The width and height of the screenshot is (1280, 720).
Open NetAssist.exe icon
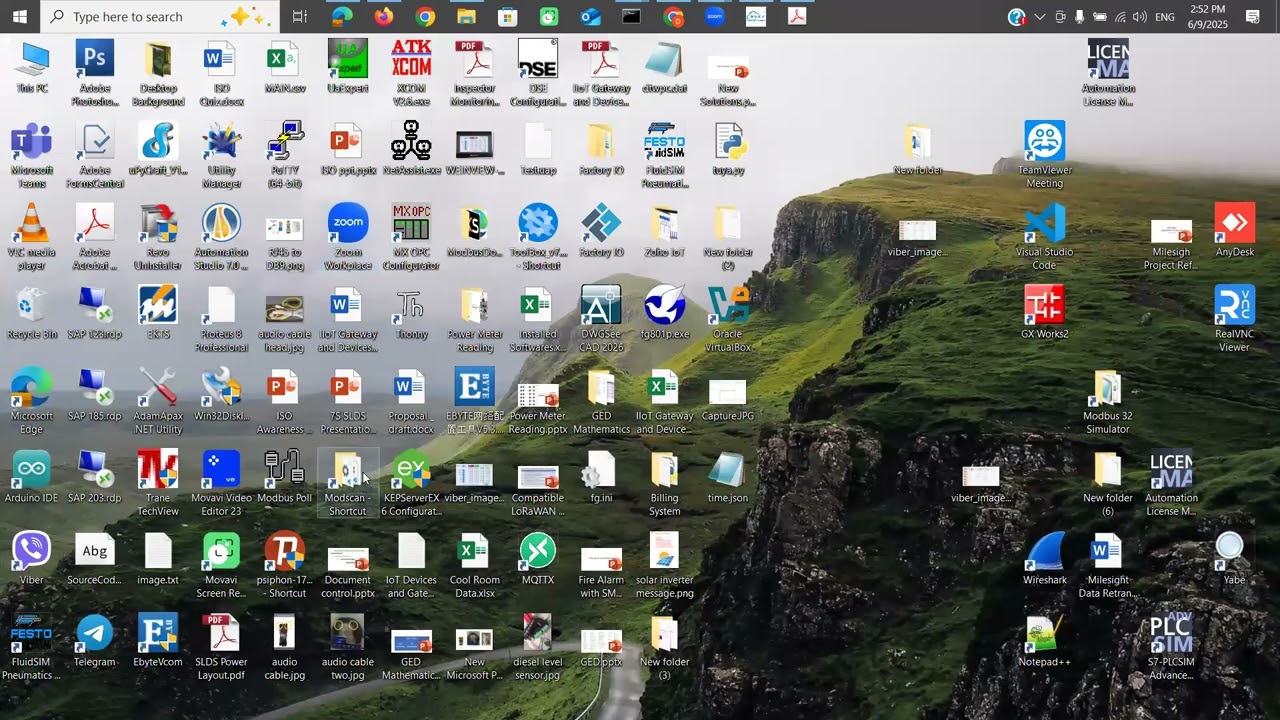pyautogui.click(x=411, y=149)
